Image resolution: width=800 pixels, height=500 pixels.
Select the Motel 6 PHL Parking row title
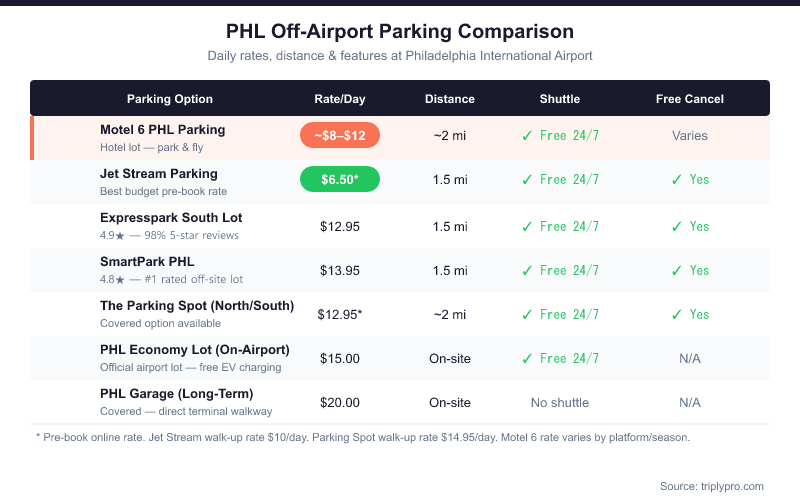pyautogui.click(x=163, y=129)
